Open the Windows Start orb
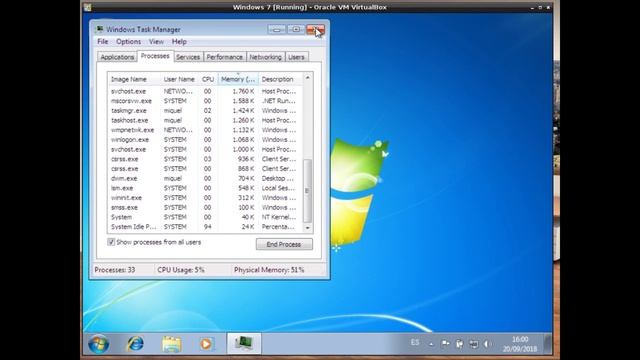Image resolution: width=640 pixels, height=360 pixels. coord(98,344)
